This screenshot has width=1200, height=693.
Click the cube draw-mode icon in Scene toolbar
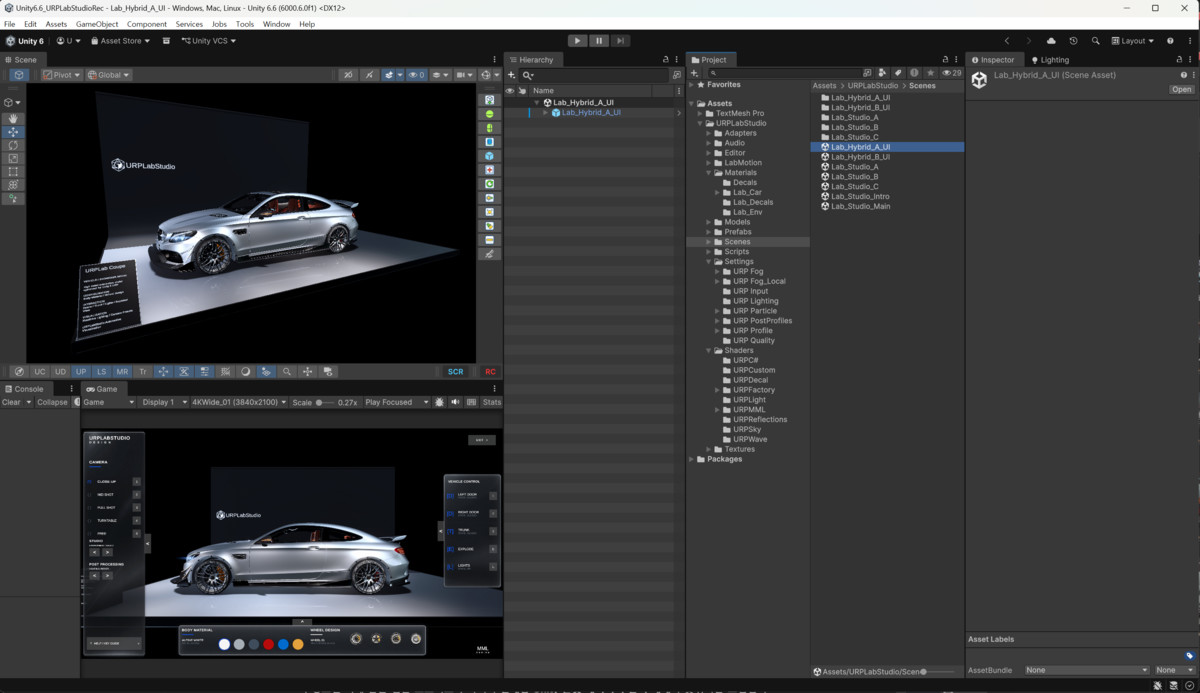click(x=19, y=75)
